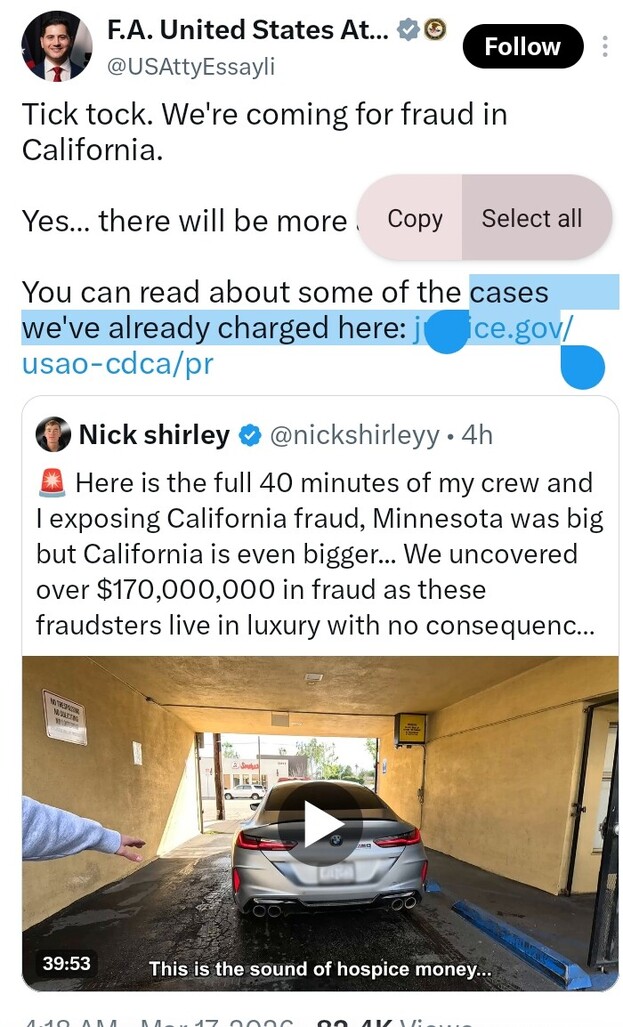The height and width of the screenshot is (1027, 623).
Task: Tap Nick shirley's blue verified checkmark
Action: [250, 436]
